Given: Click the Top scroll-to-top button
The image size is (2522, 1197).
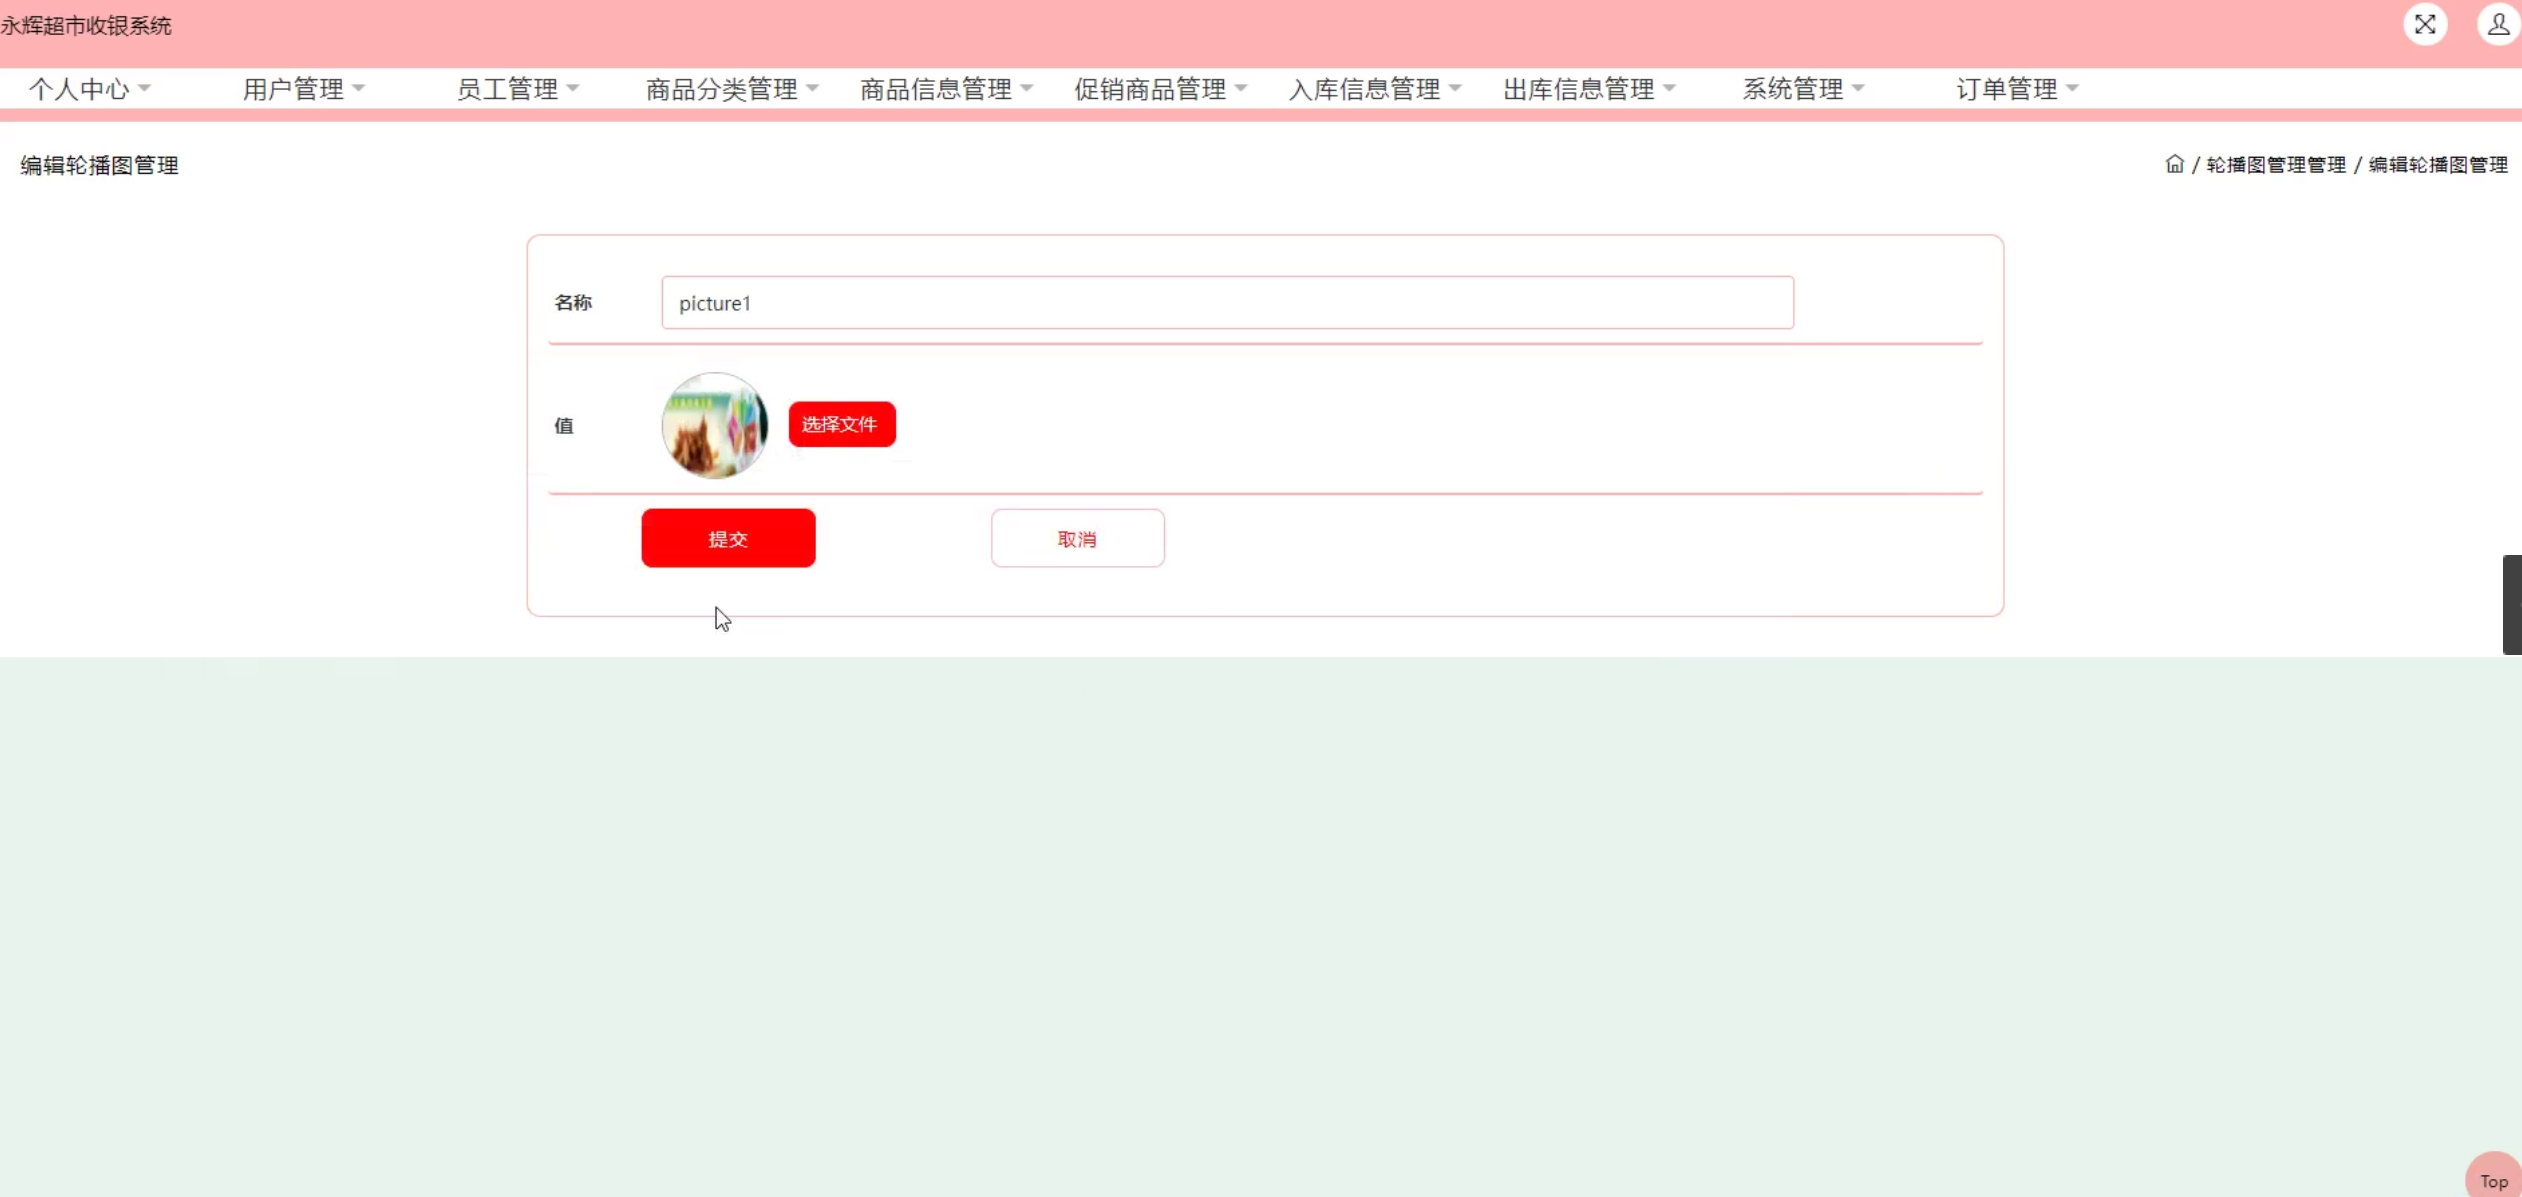Looking at the screenshot, I should coord(2493,1179).
